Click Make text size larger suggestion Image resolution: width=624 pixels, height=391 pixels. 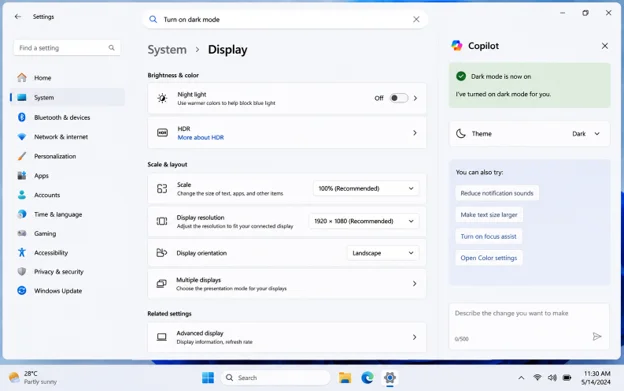click(489, 215)
